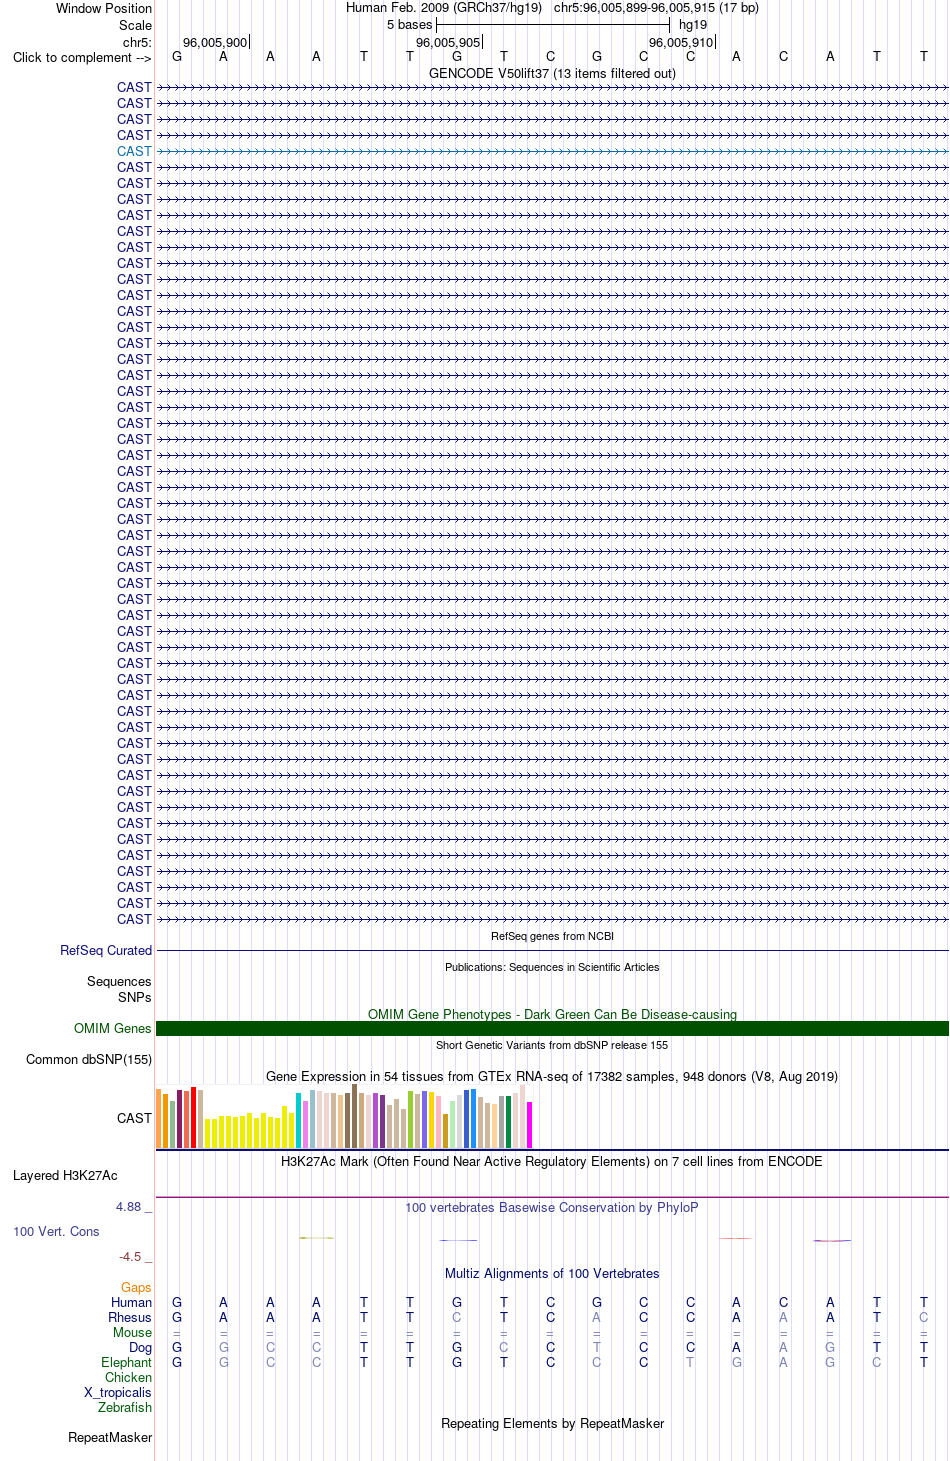The image size is (950, 1461).
Task: Click the dark green OMIM gene bar
Action: [x=552, y=1029]
